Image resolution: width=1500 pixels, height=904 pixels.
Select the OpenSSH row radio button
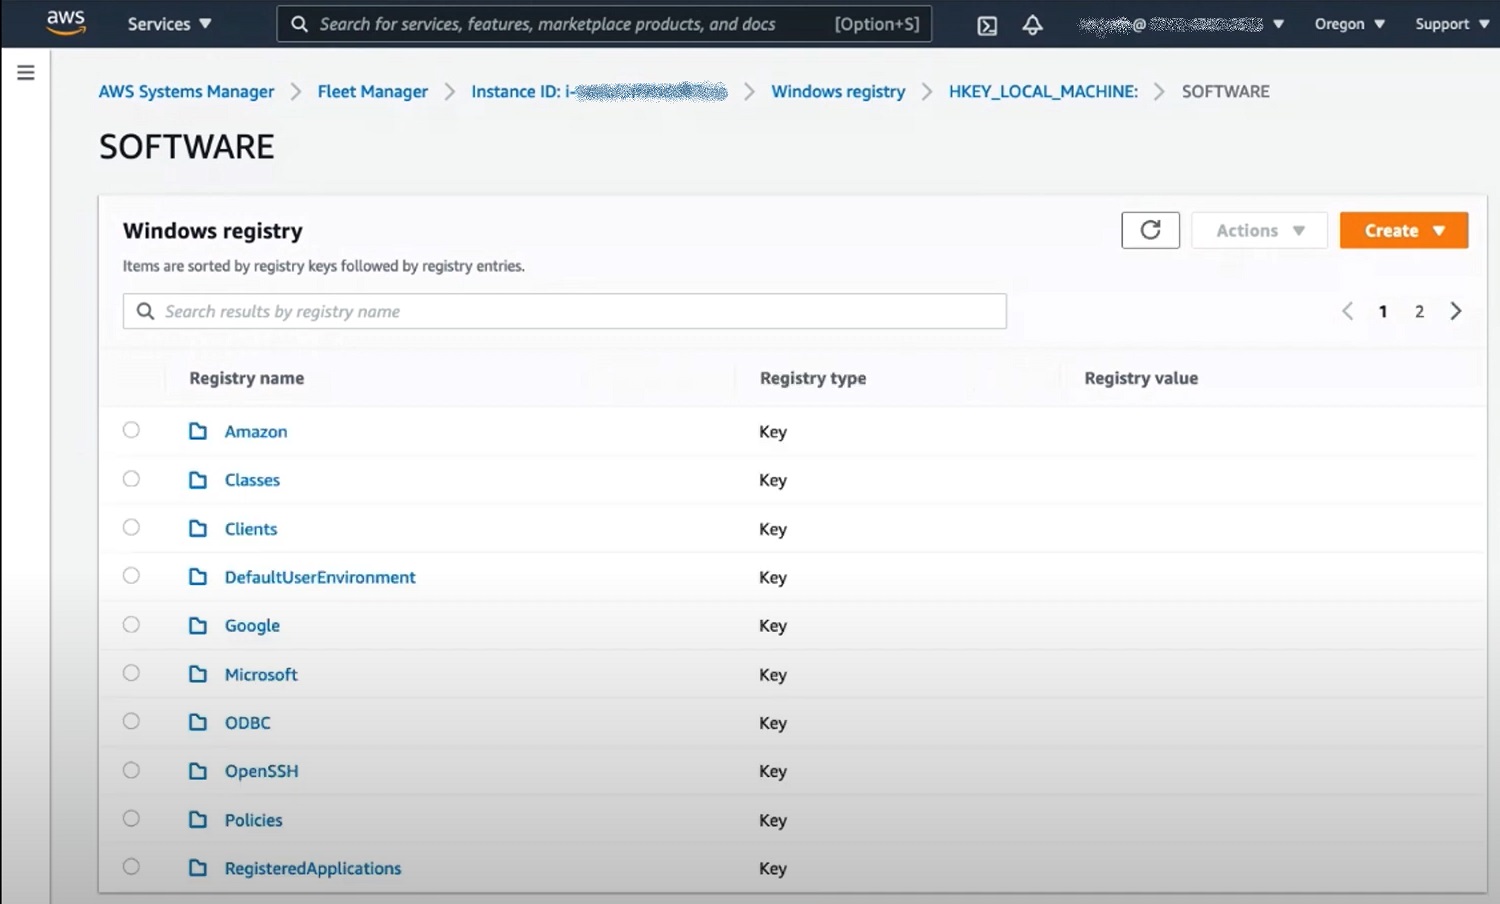[x=131, y=770]
